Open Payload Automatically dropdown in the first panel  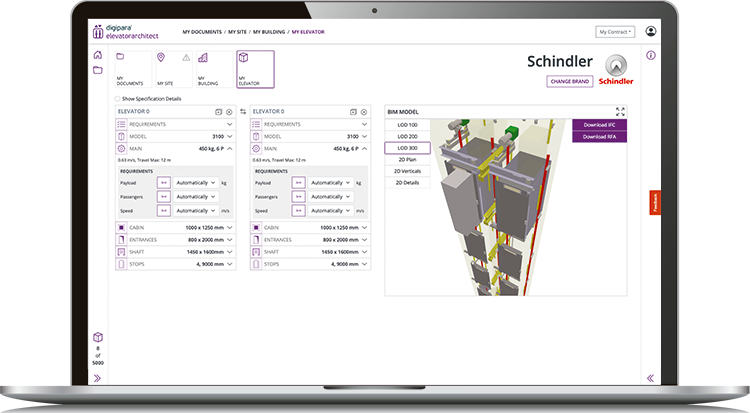pos(196,183)
